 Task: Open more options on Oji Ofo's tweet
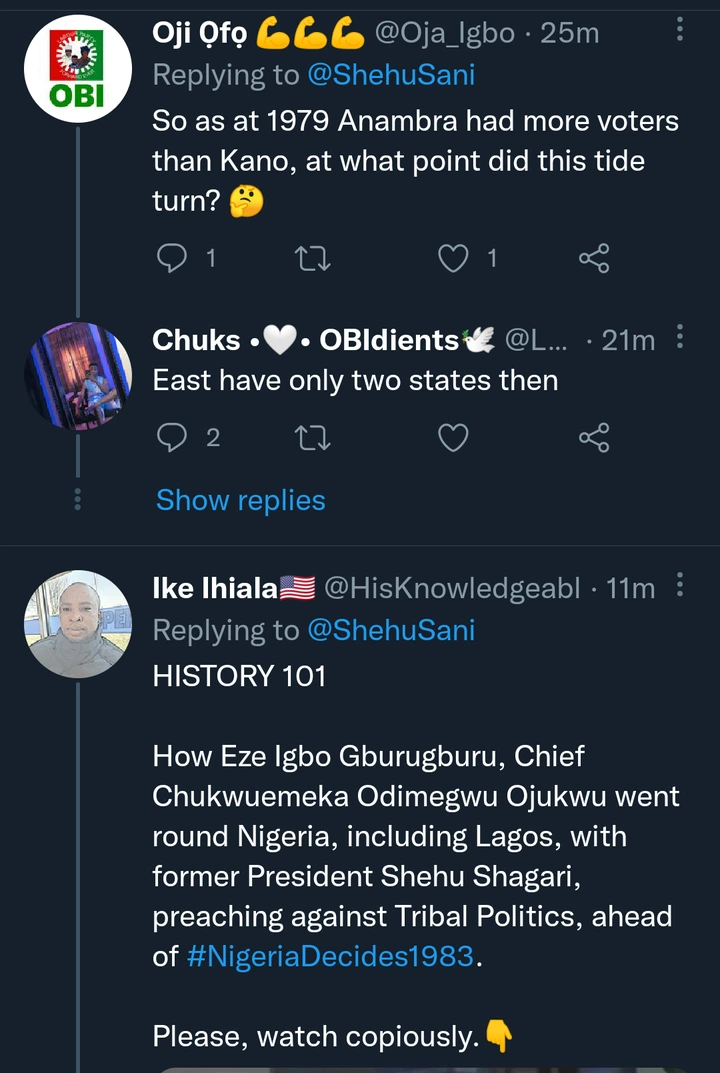point(681,30)
